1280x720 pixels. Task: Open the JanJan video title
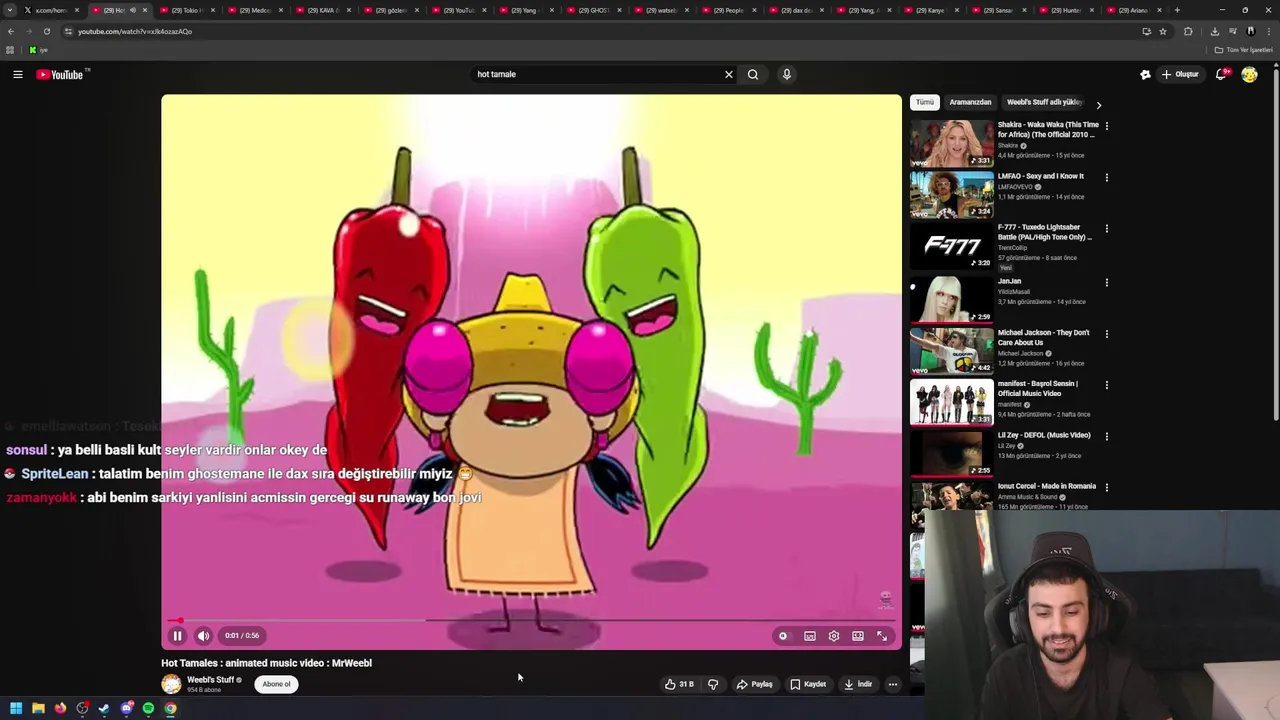(x=1009, y=281)
